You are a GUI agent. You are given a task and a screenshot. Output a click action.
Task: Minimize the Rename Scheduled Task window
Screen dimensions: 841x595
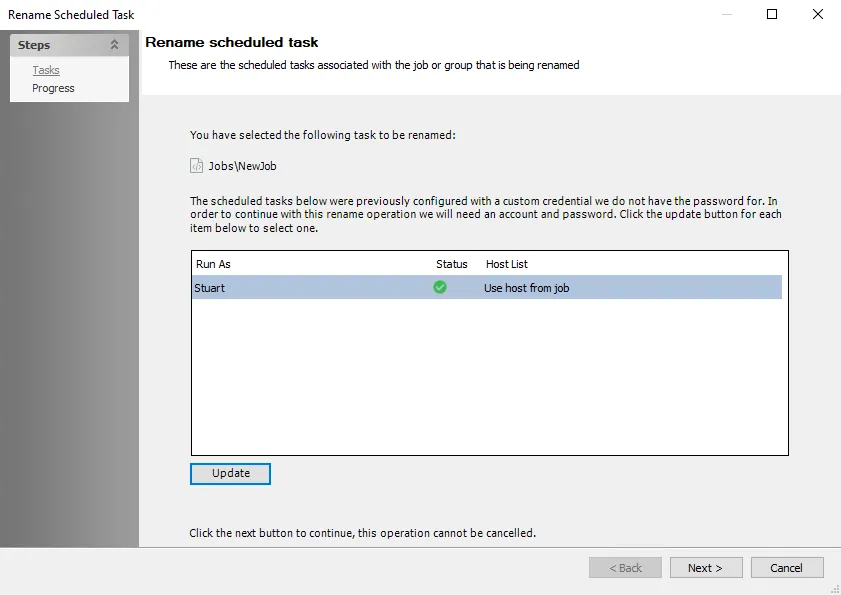[727, 14]
